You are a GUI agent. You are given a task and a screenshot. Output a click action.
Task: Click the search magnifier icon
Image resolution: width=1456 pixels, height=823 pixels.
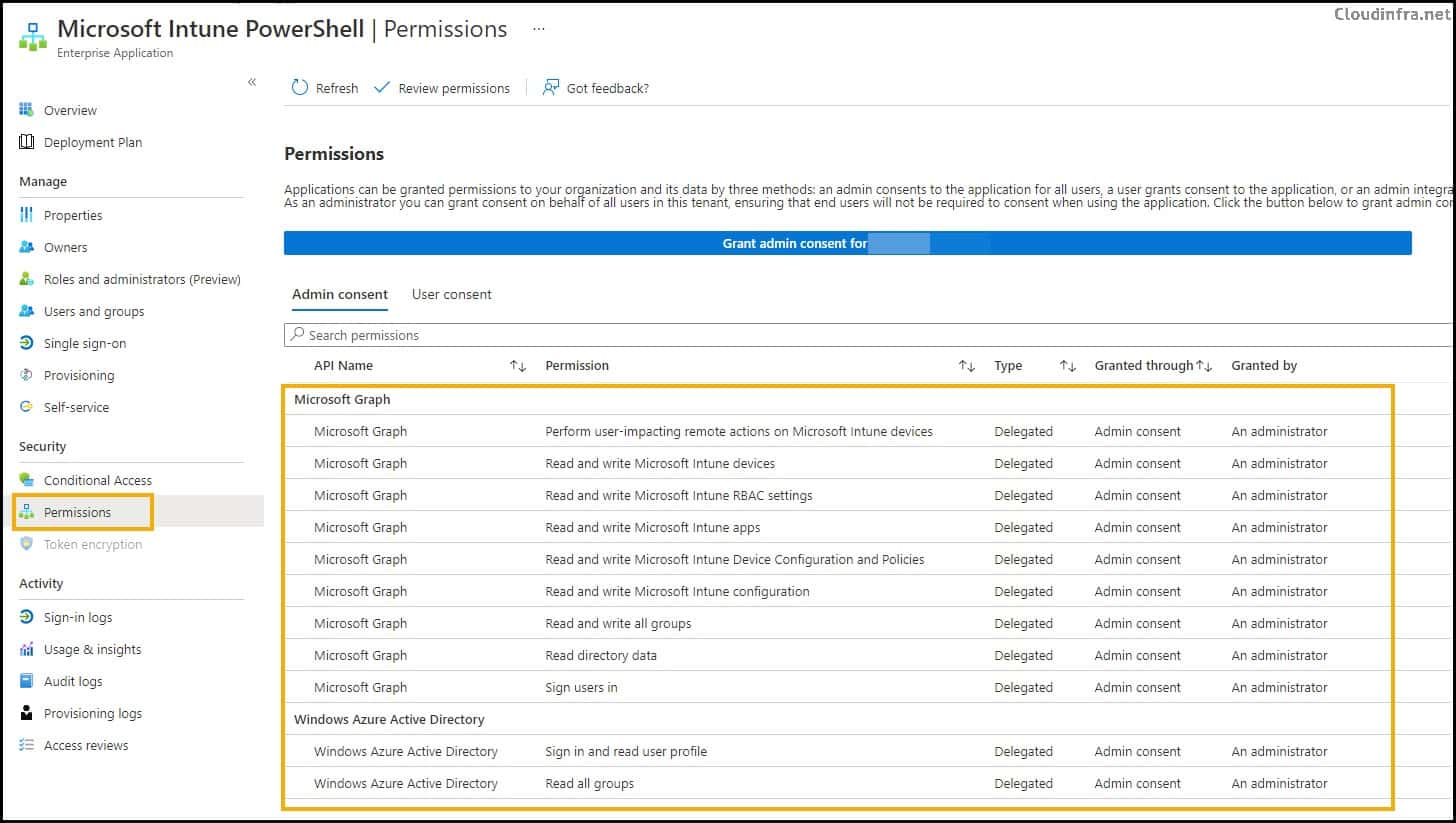[x=297, y=335]
